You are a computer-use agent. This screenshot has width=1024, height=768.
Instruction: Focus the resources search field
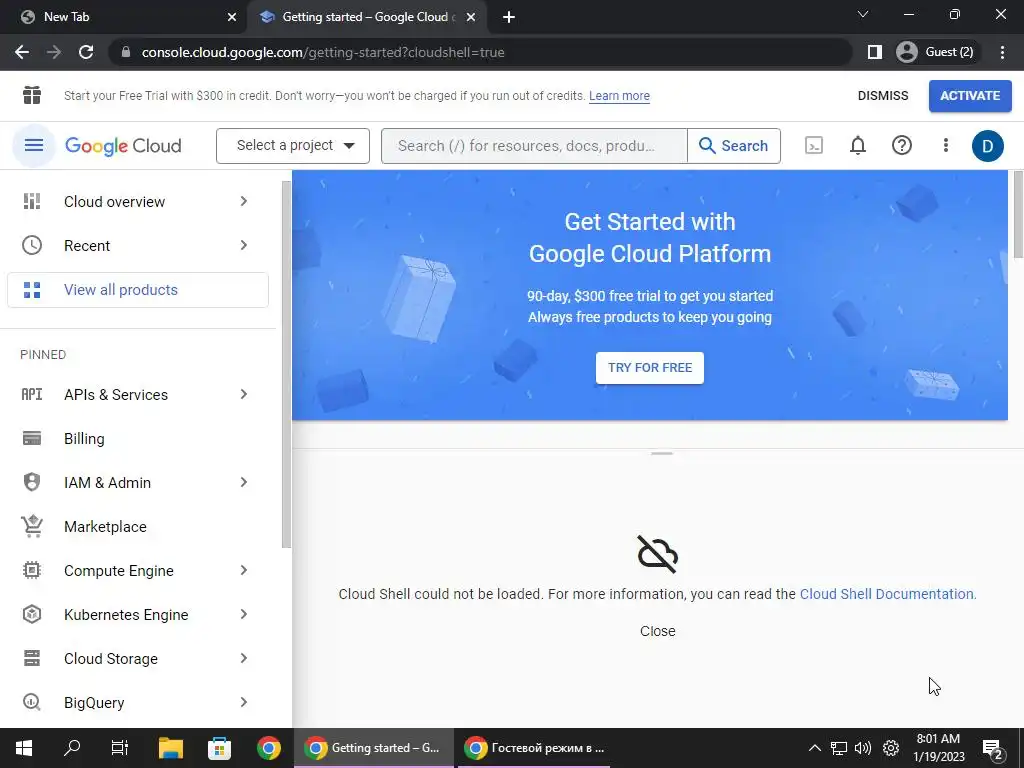534,146
